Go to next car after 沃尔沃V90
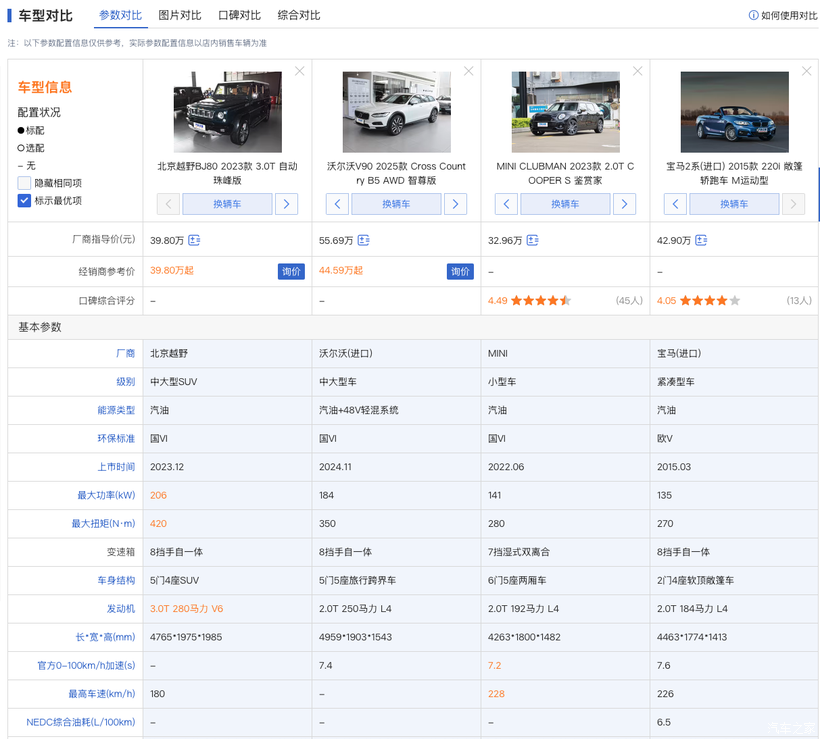The image size is (820, 739). click(x=456, y=204)
